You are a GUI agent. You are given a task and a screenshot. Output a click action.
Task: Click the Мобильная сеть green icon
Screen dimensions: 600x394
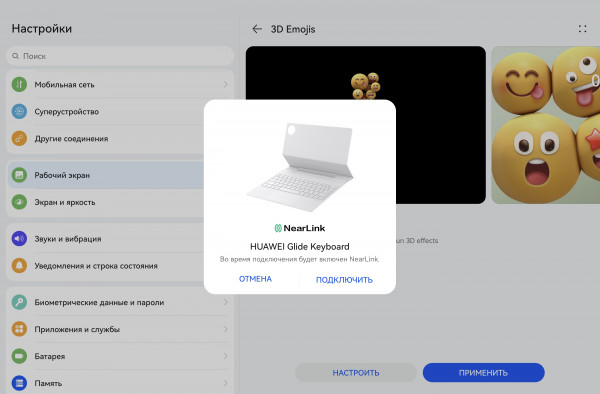pos(19,84)
